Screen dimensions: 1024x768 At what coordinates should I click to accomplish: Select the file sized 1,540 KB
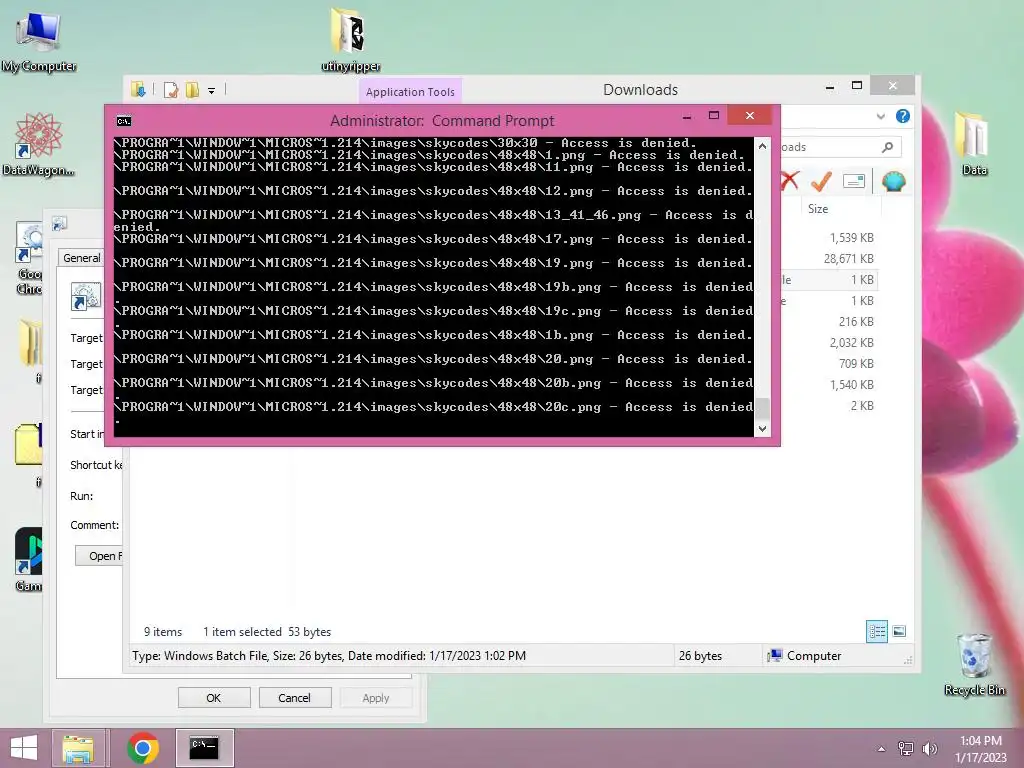[852, 385]
